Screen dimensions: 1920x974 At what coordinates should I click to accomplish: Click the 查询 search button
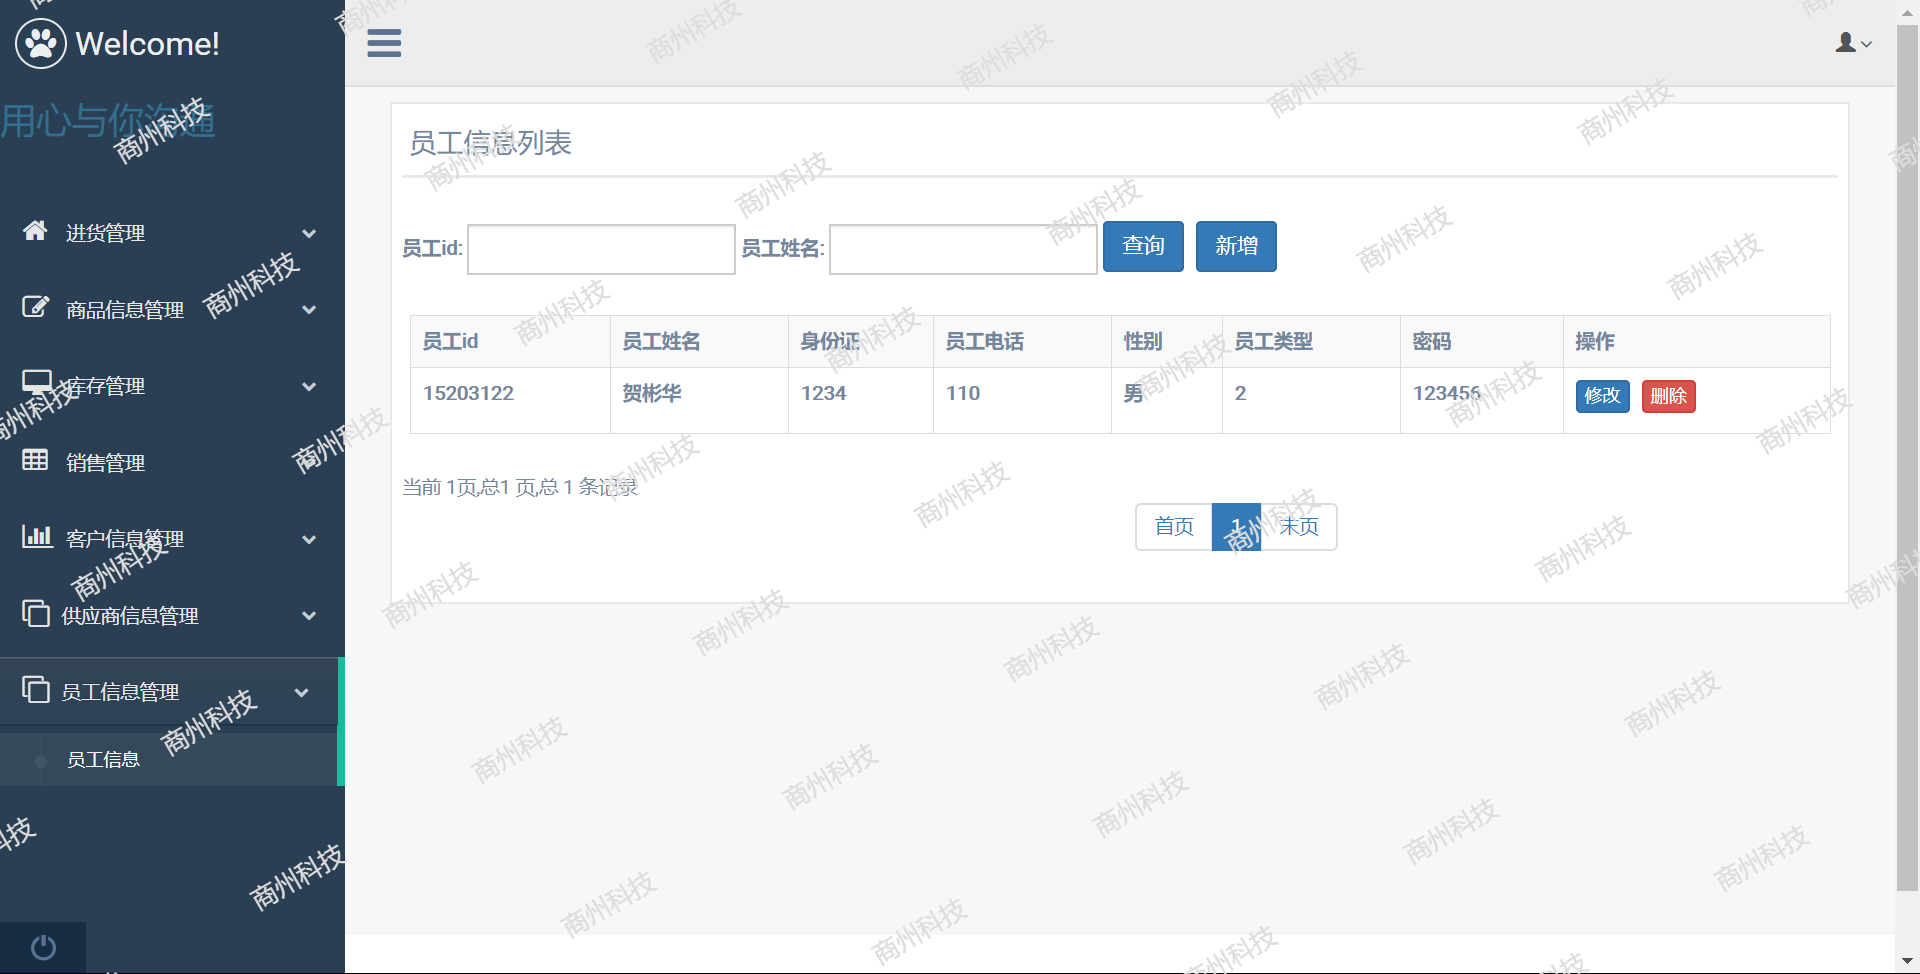(1143, 246)
